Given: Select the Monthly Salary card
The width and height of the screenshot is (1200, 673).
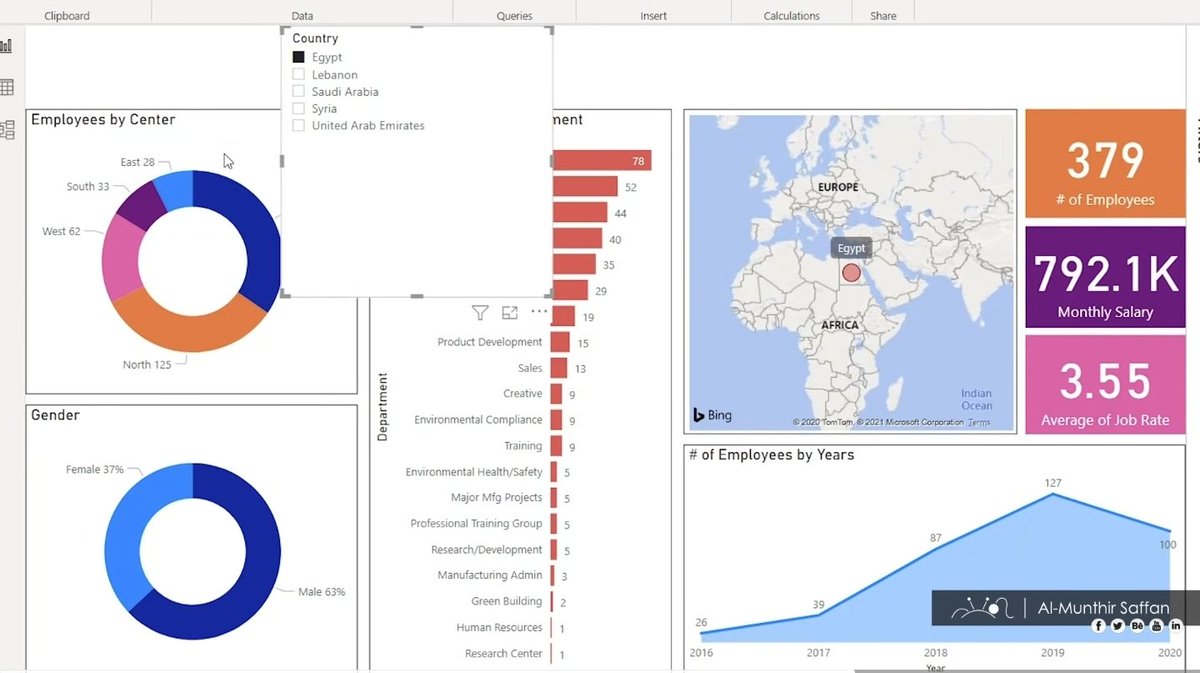Looking at the screenshot, I should (1105, 278).
